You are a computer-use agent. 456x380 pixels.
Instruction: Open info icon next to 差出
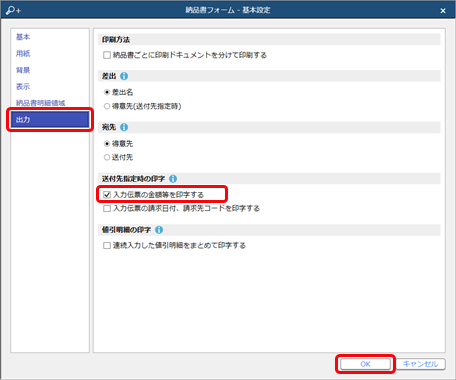click(124, 76)
